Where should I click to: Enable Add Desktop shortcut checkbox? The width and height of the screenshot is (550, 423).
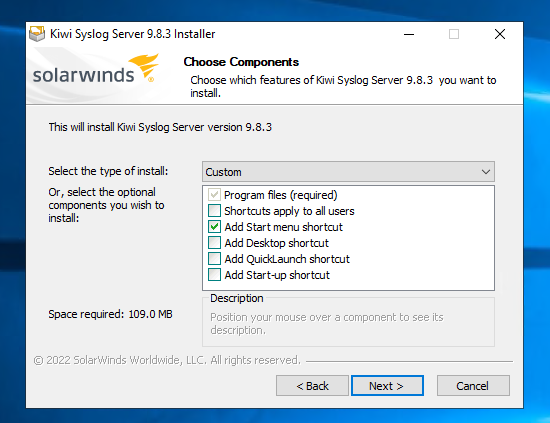[214, 243]
